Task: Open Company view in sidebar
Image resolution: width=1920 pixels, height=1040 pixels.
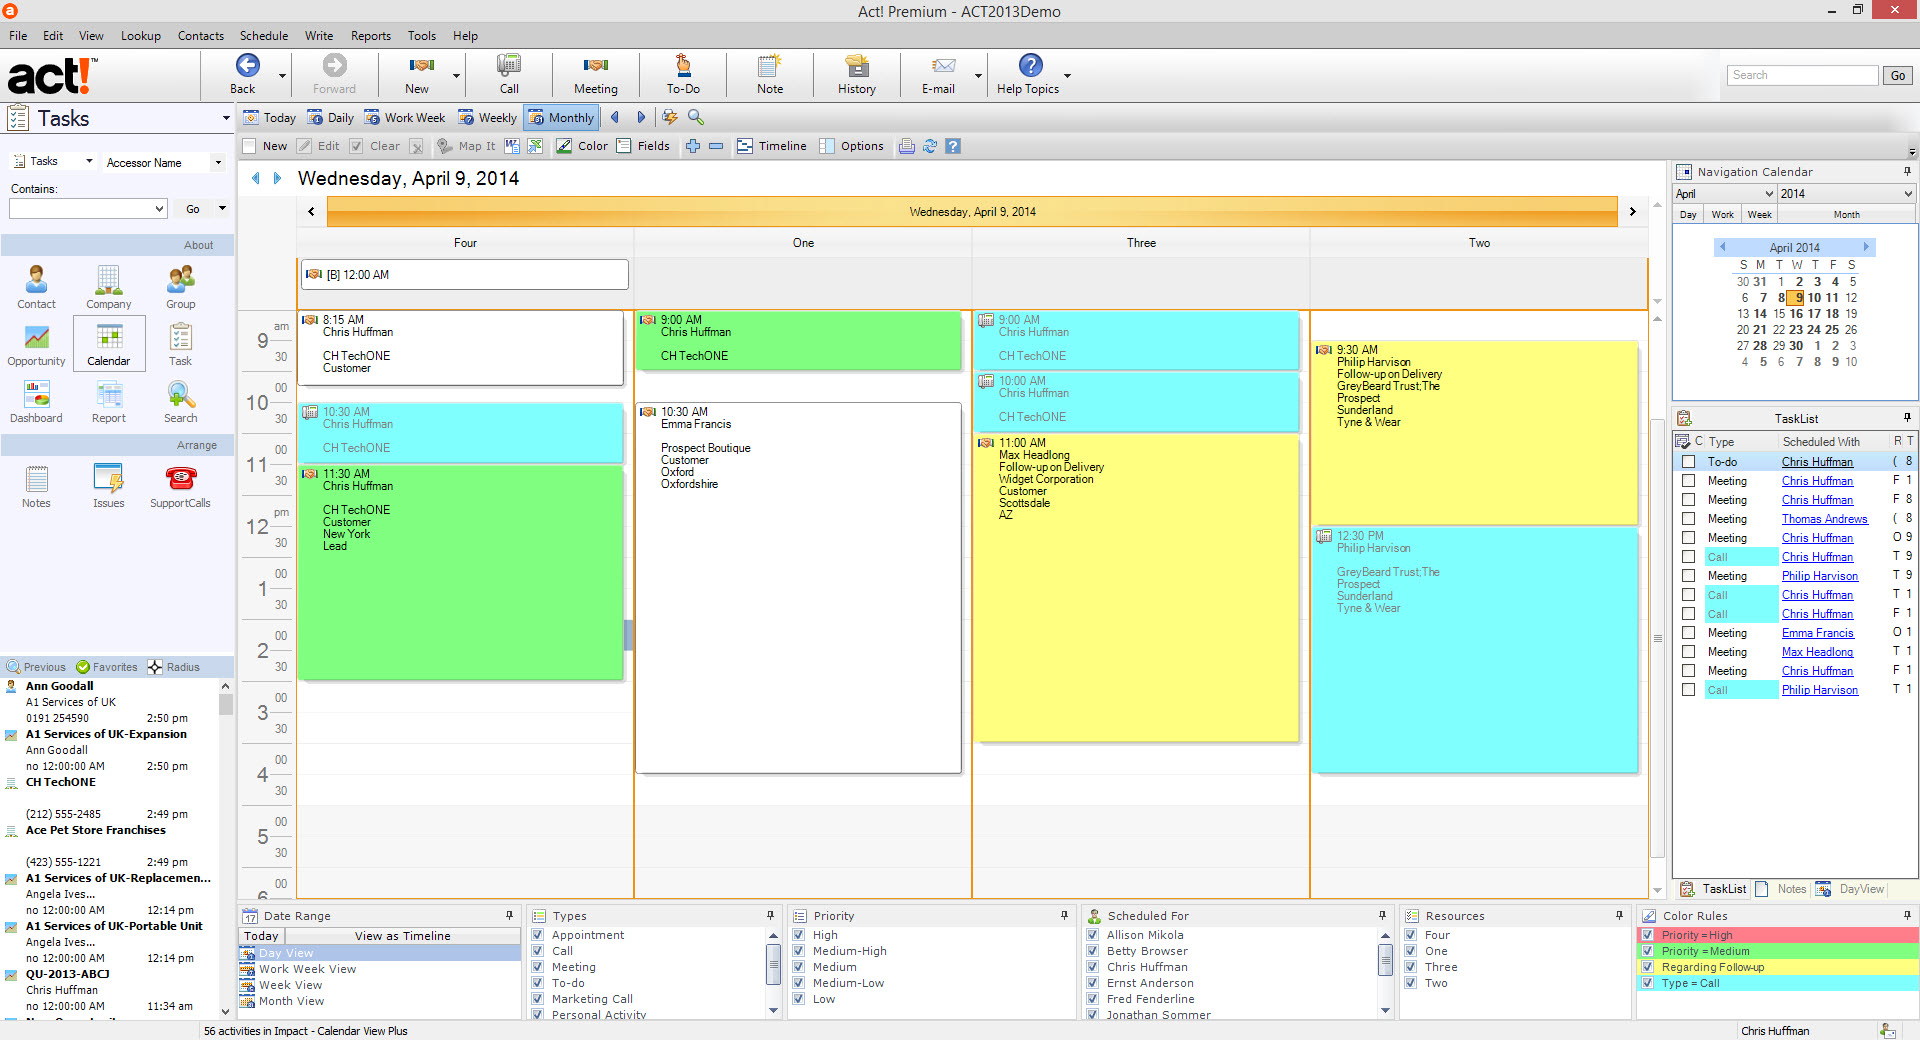Action: [108, 287]
